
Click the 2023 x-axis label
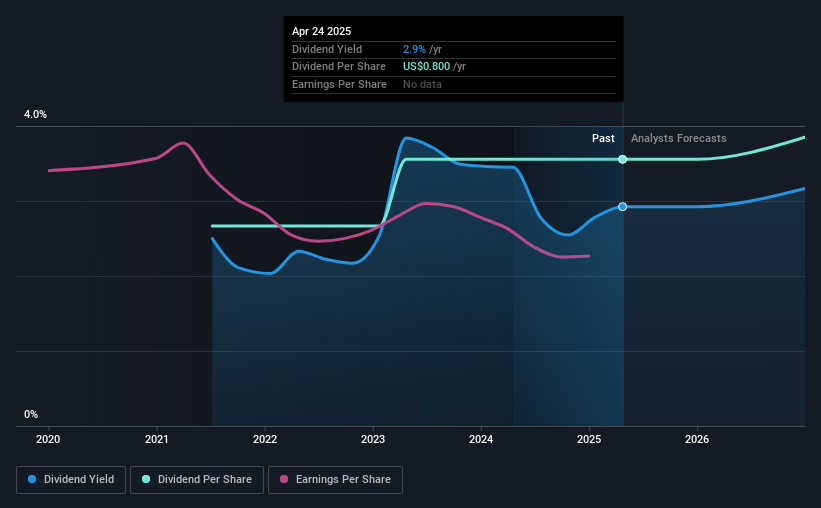(373, 439)
